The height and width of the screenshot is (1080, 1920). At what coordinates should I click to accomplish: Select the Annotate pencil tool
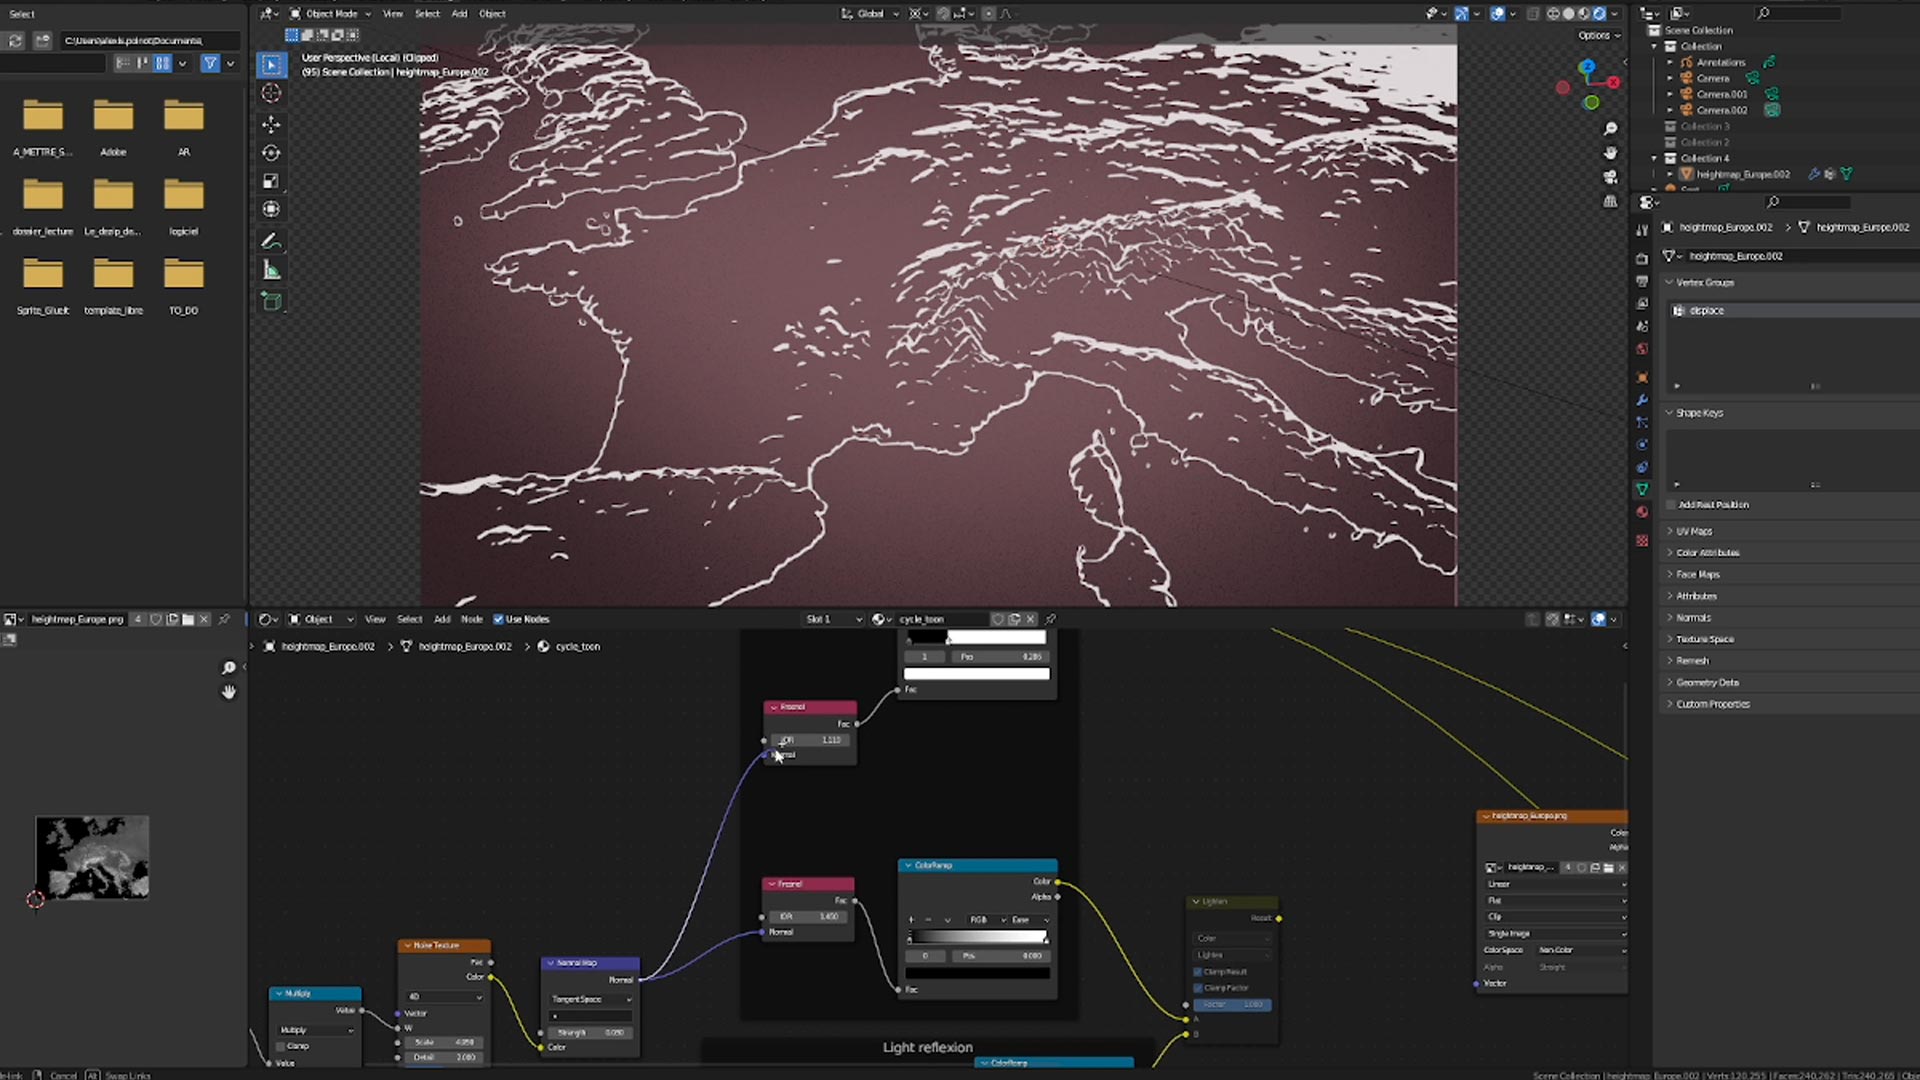pos(271,241)
